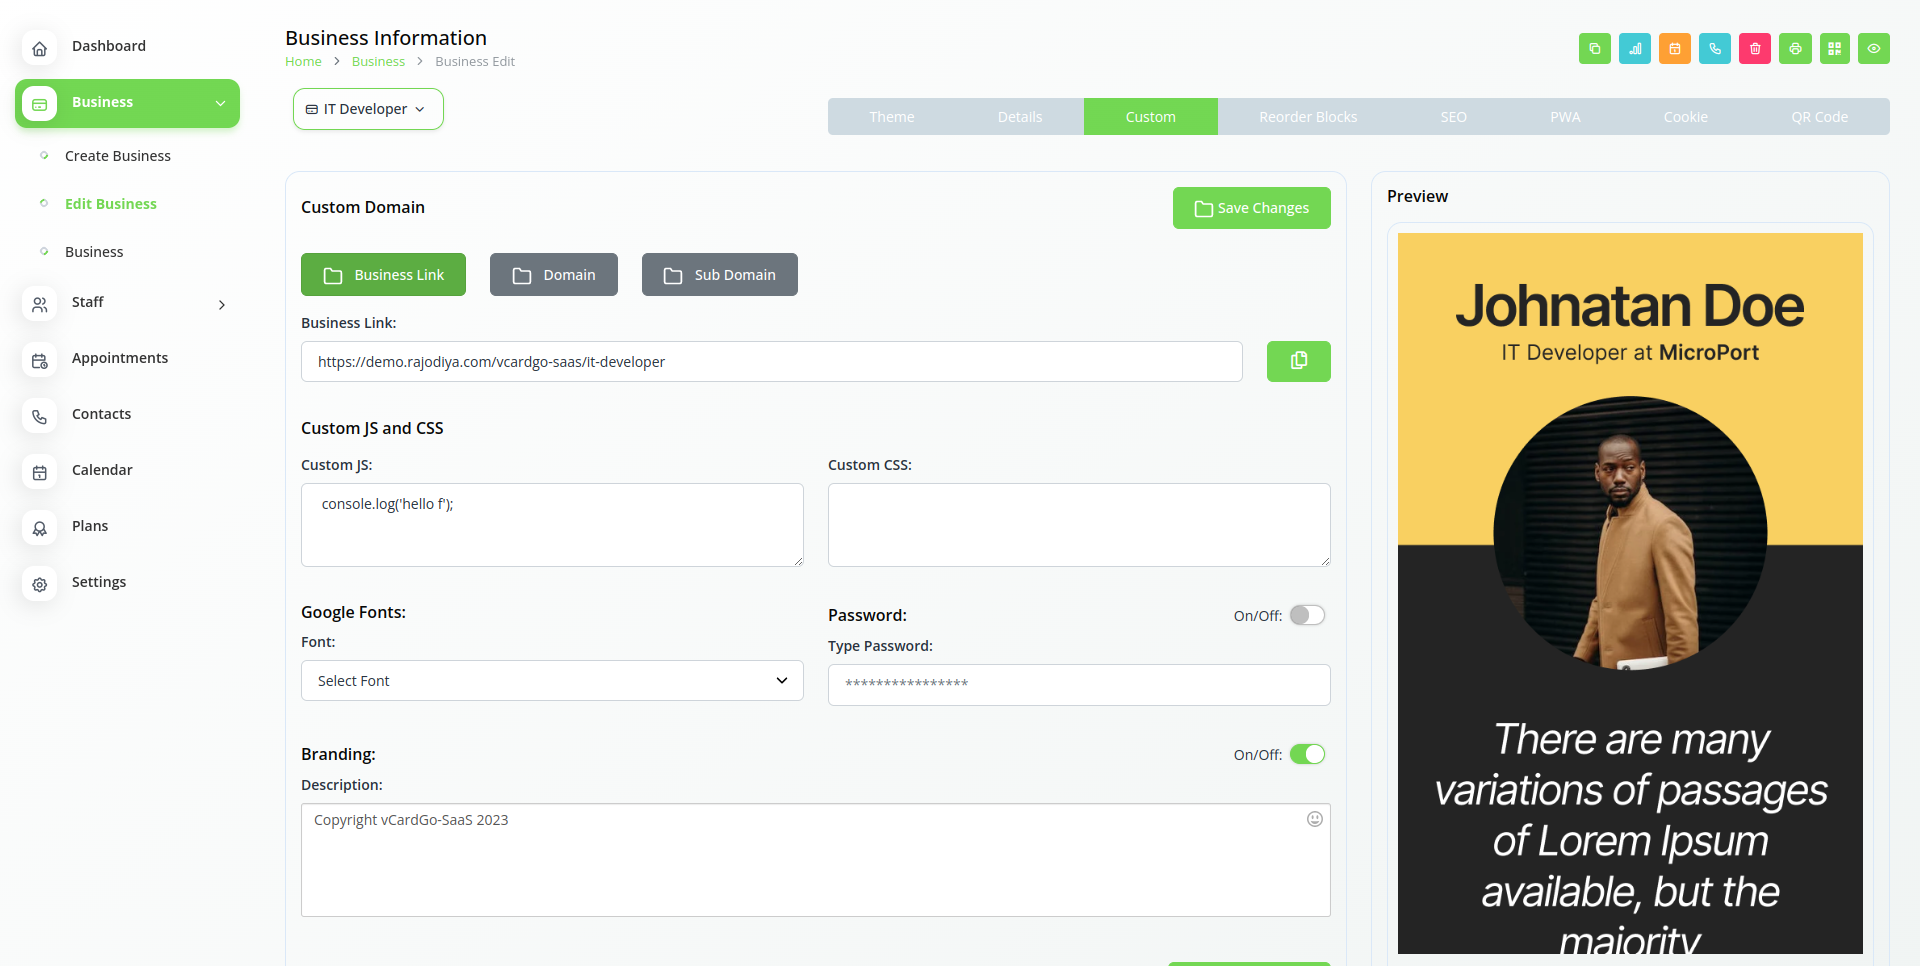Open the QR code grid icon in the toolbar
This screenshot has width=1920, height=966.
(x=1834, y=49)
